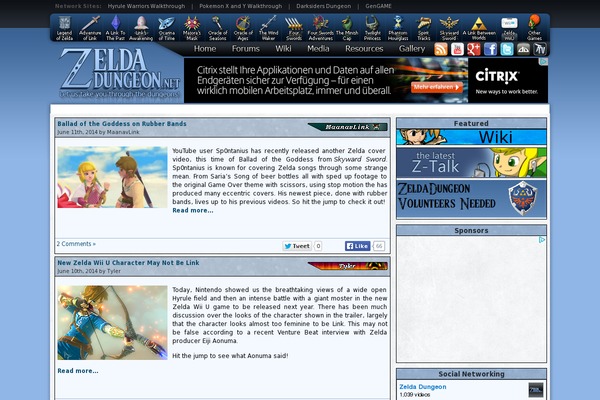
Task: Click the ZeldaDungeon.net site logo
Action: click(119, 73)
